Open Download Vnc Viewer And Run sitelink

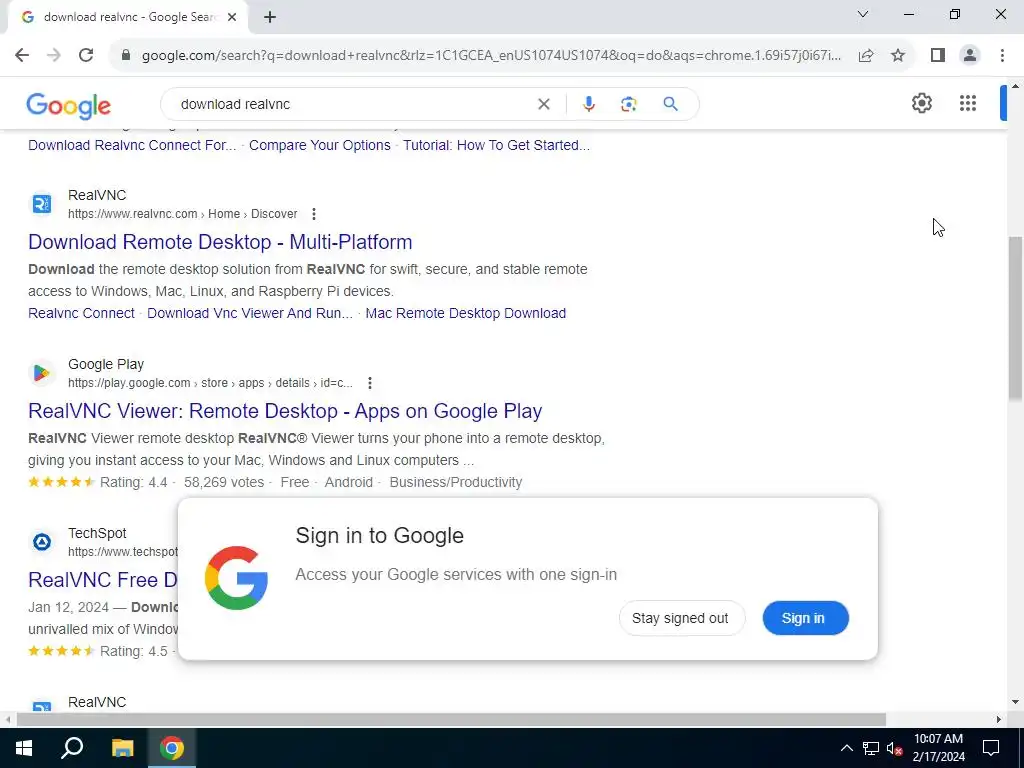pyautogui.click(x=249, y=313)
